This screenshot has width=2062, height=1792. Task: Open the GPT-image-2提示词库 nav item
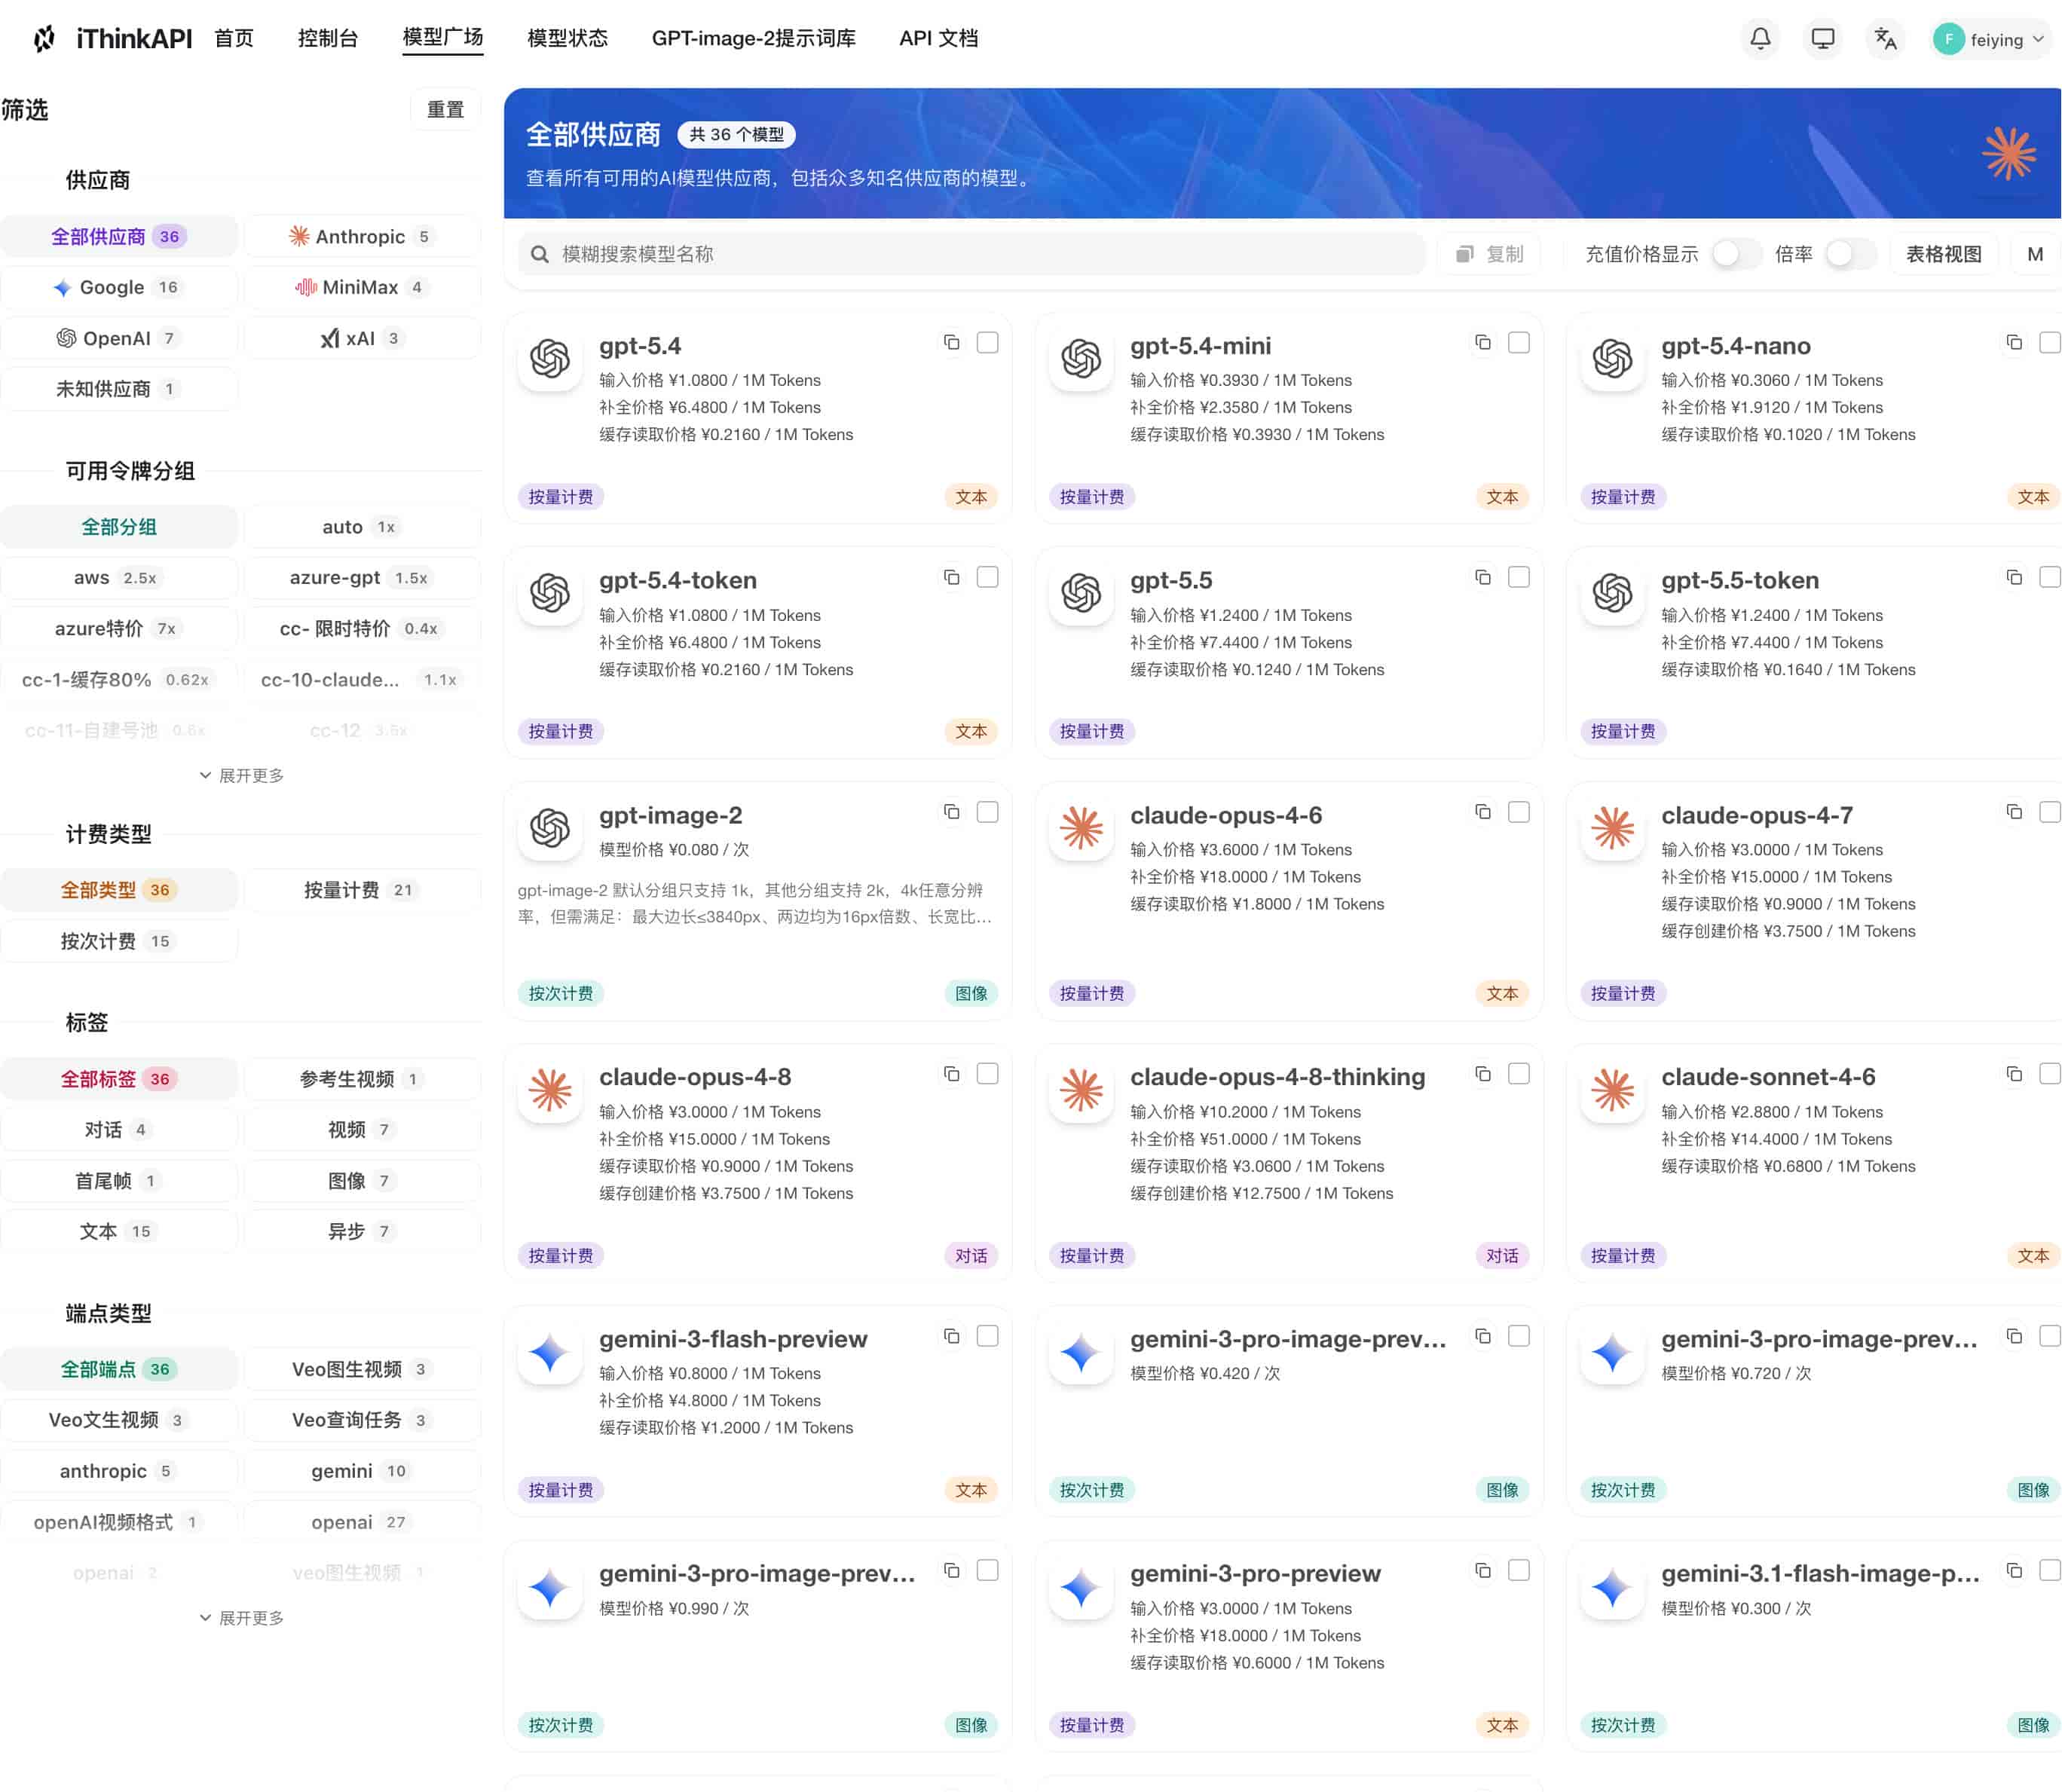point(753,38)
